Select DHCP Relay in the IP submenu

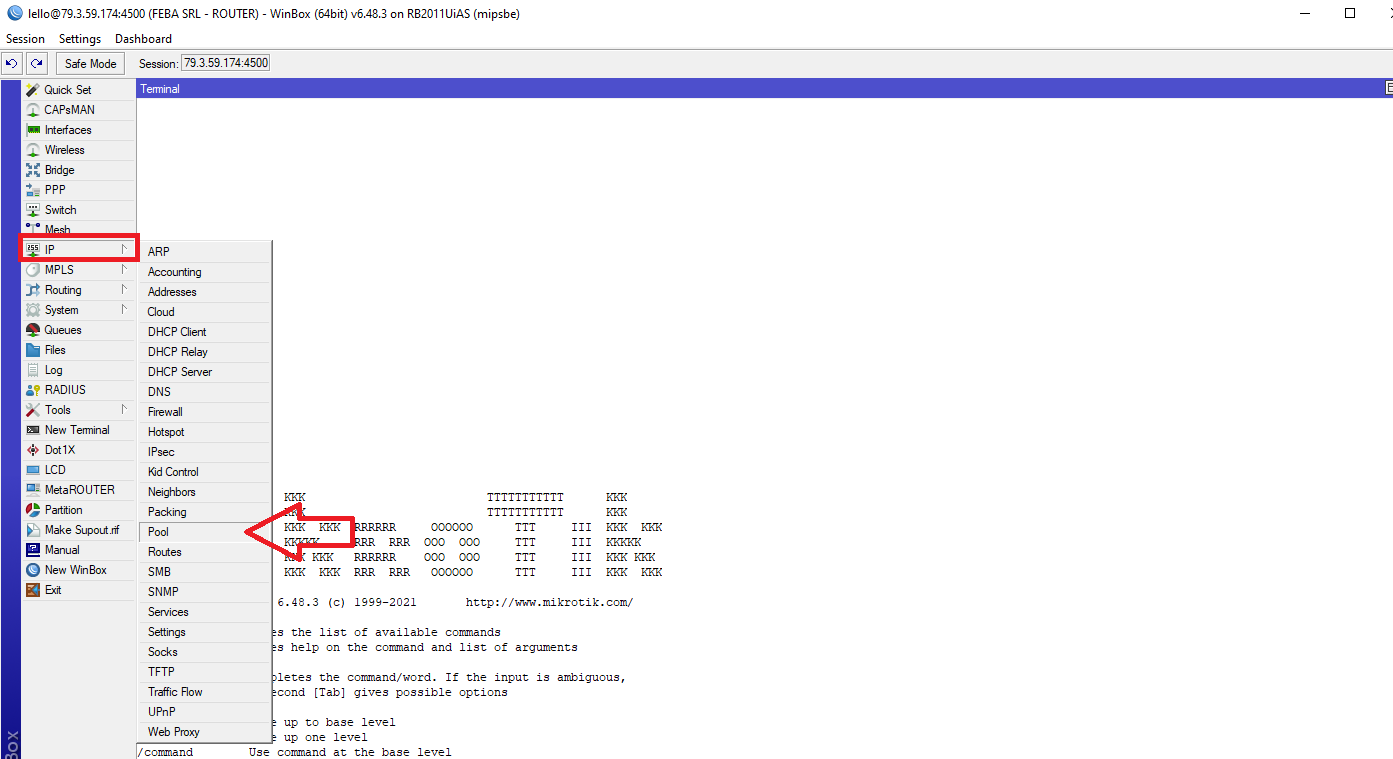click(x=205, y=352)
